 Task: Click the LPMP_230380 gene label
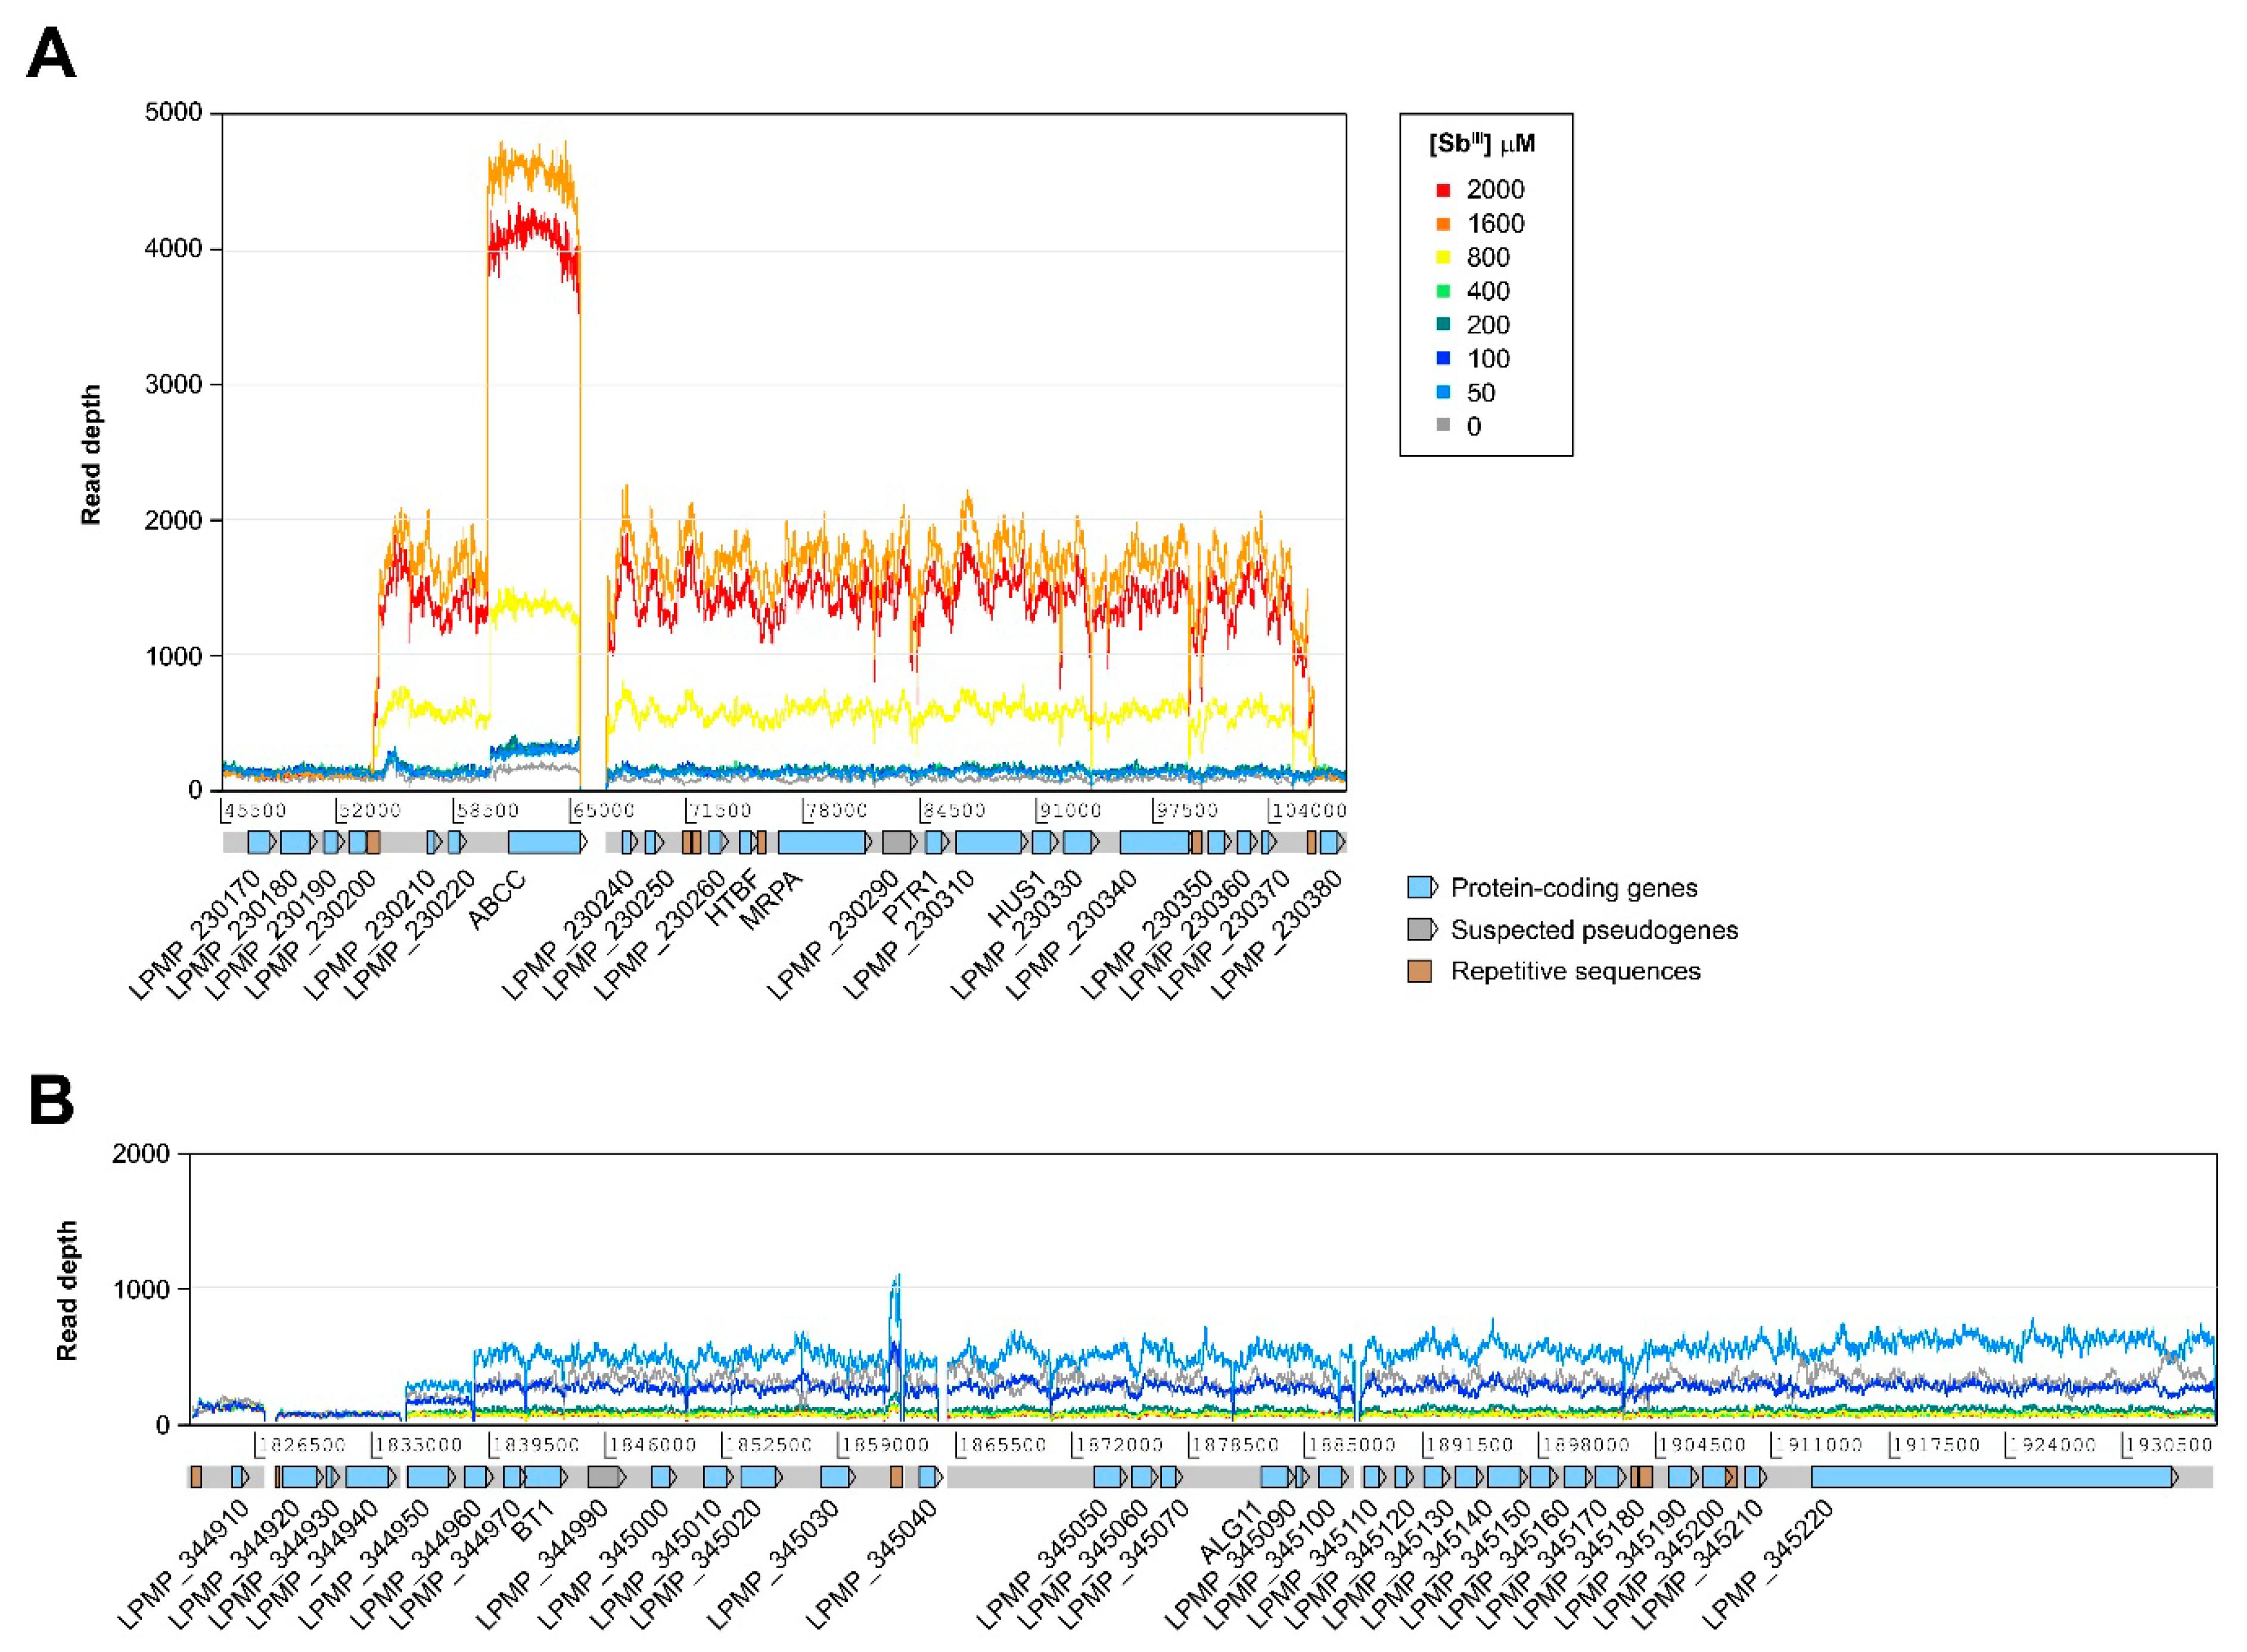click(1276, 935)
